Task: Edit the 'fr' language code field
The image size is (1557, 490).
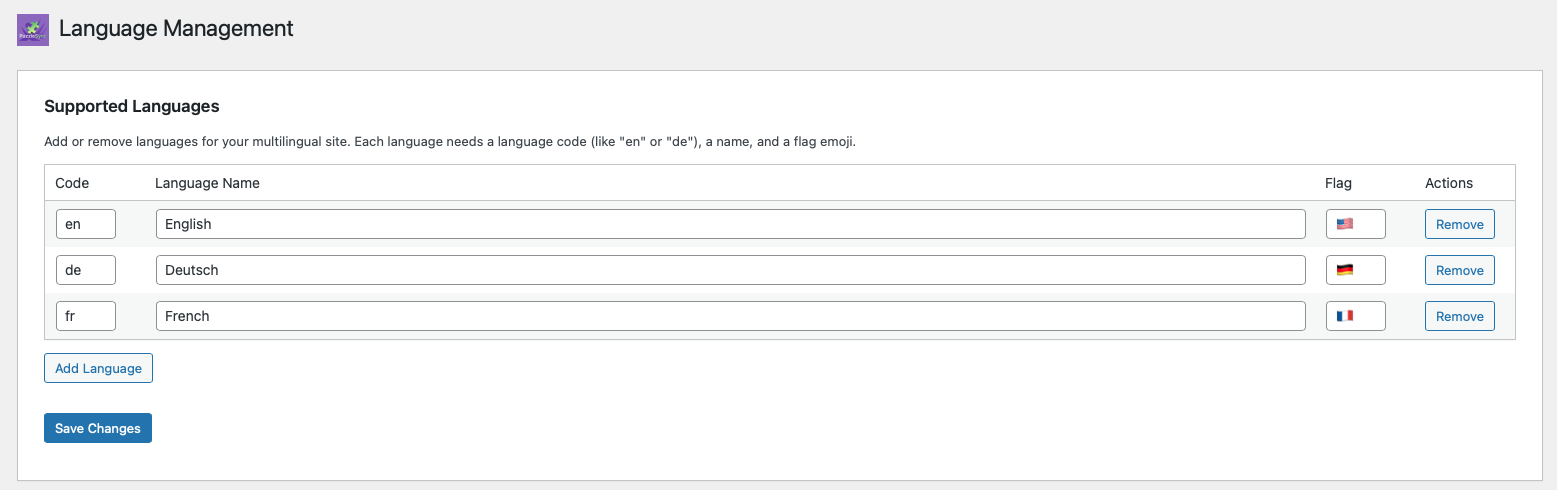Action: point(86,316)
